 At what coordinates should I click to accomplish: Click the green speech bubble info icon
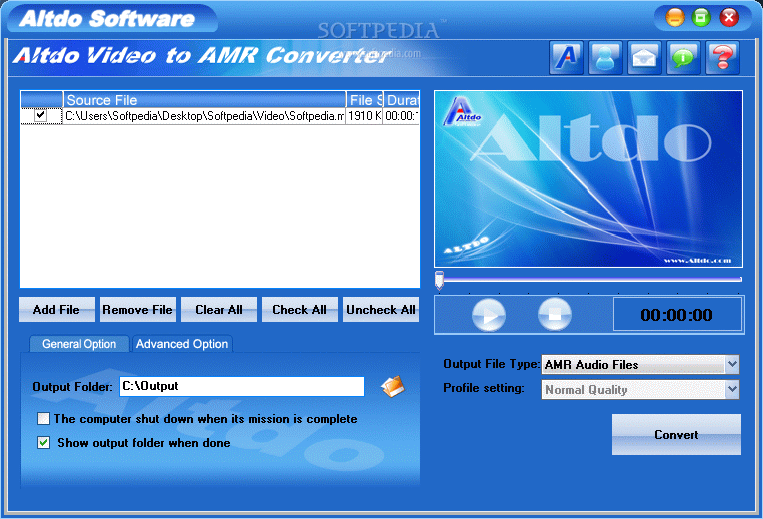(x=683, y=58)
